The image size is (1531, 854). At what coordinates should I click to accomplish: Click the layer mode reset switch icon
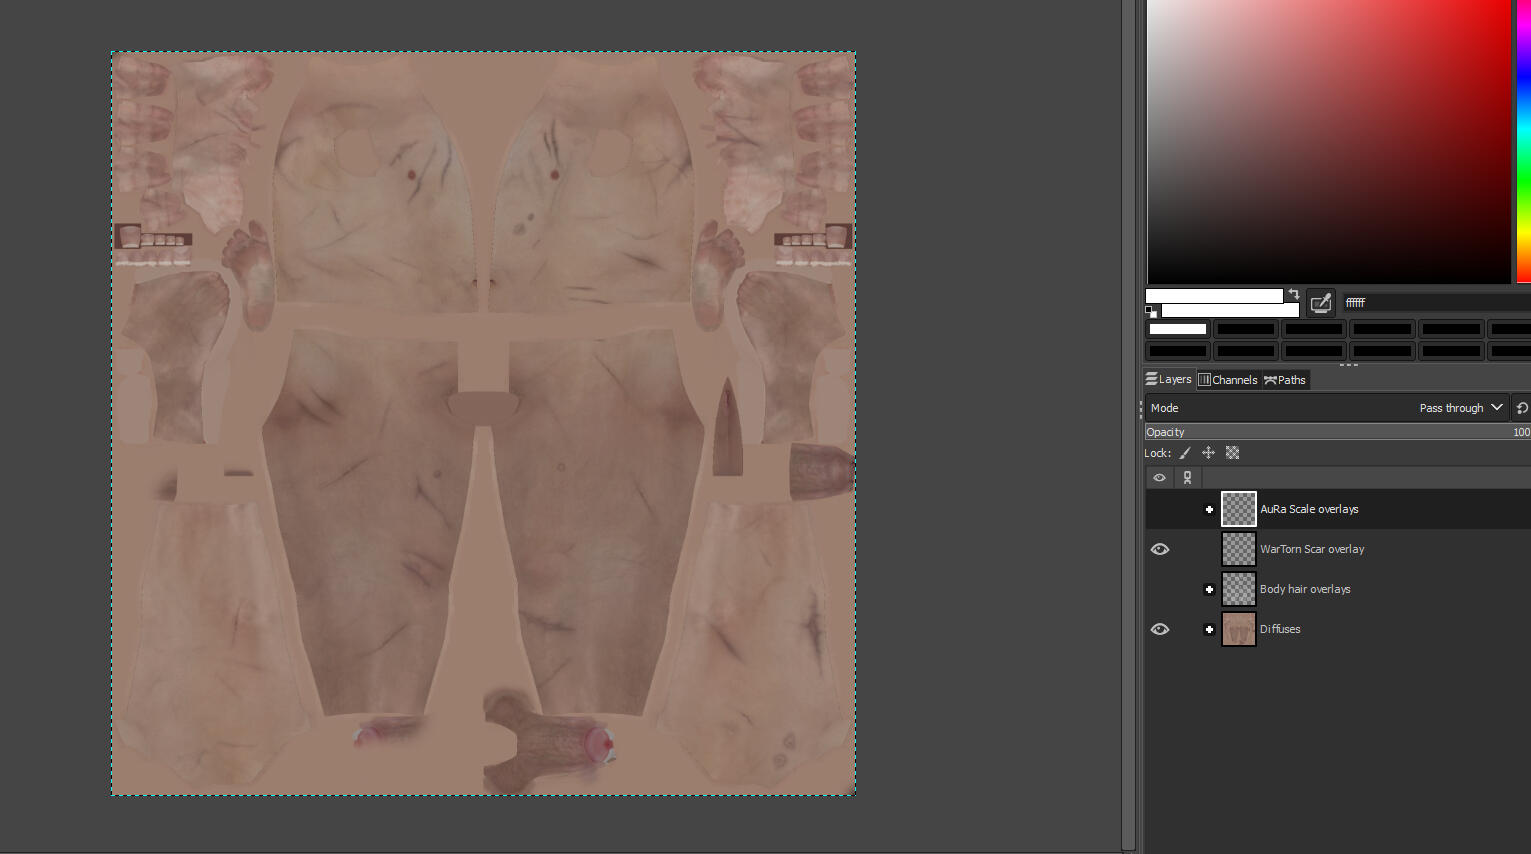click(1521, 408)
